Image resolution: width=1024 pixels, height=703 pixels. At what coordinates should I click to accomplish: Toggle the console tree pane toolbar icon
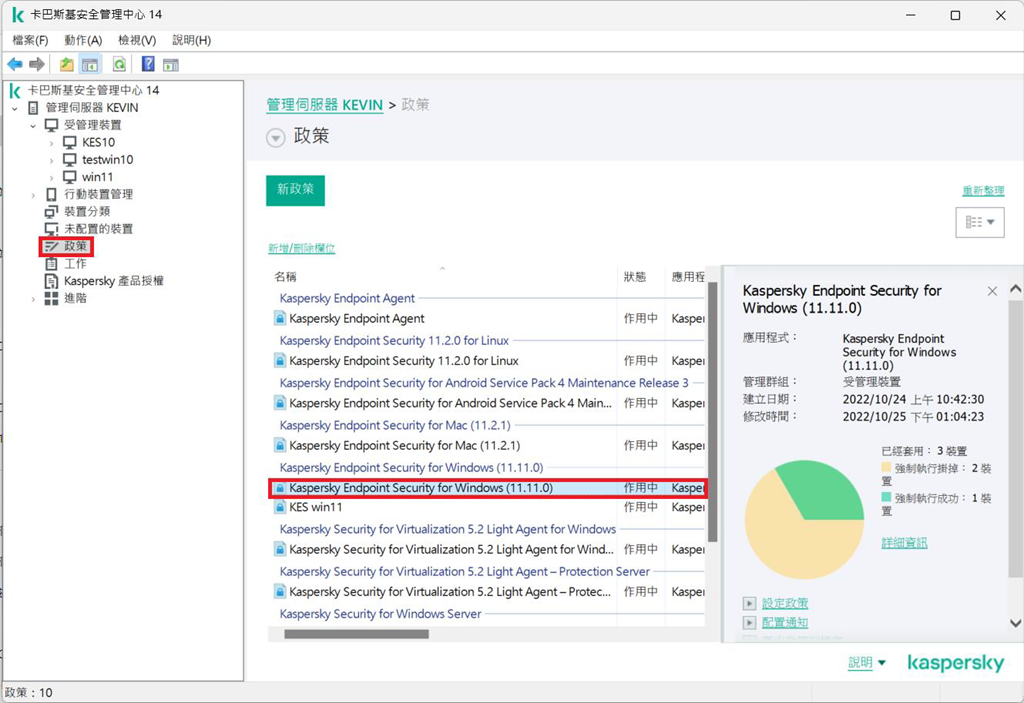pos(91,65)
